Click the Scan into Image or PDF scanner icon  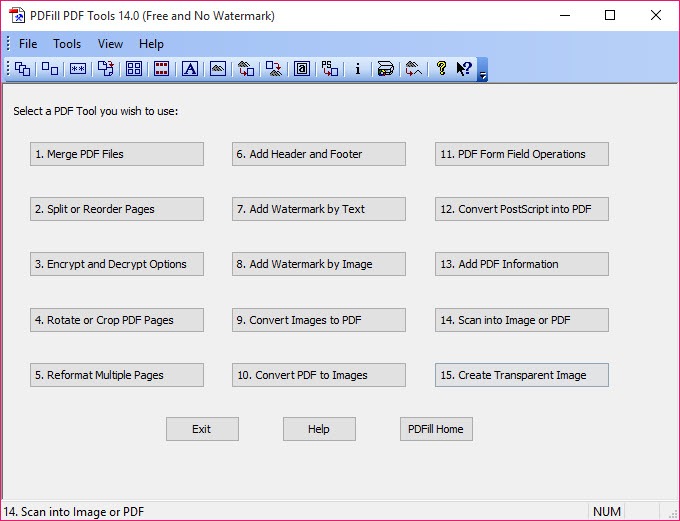click(386, 69)
